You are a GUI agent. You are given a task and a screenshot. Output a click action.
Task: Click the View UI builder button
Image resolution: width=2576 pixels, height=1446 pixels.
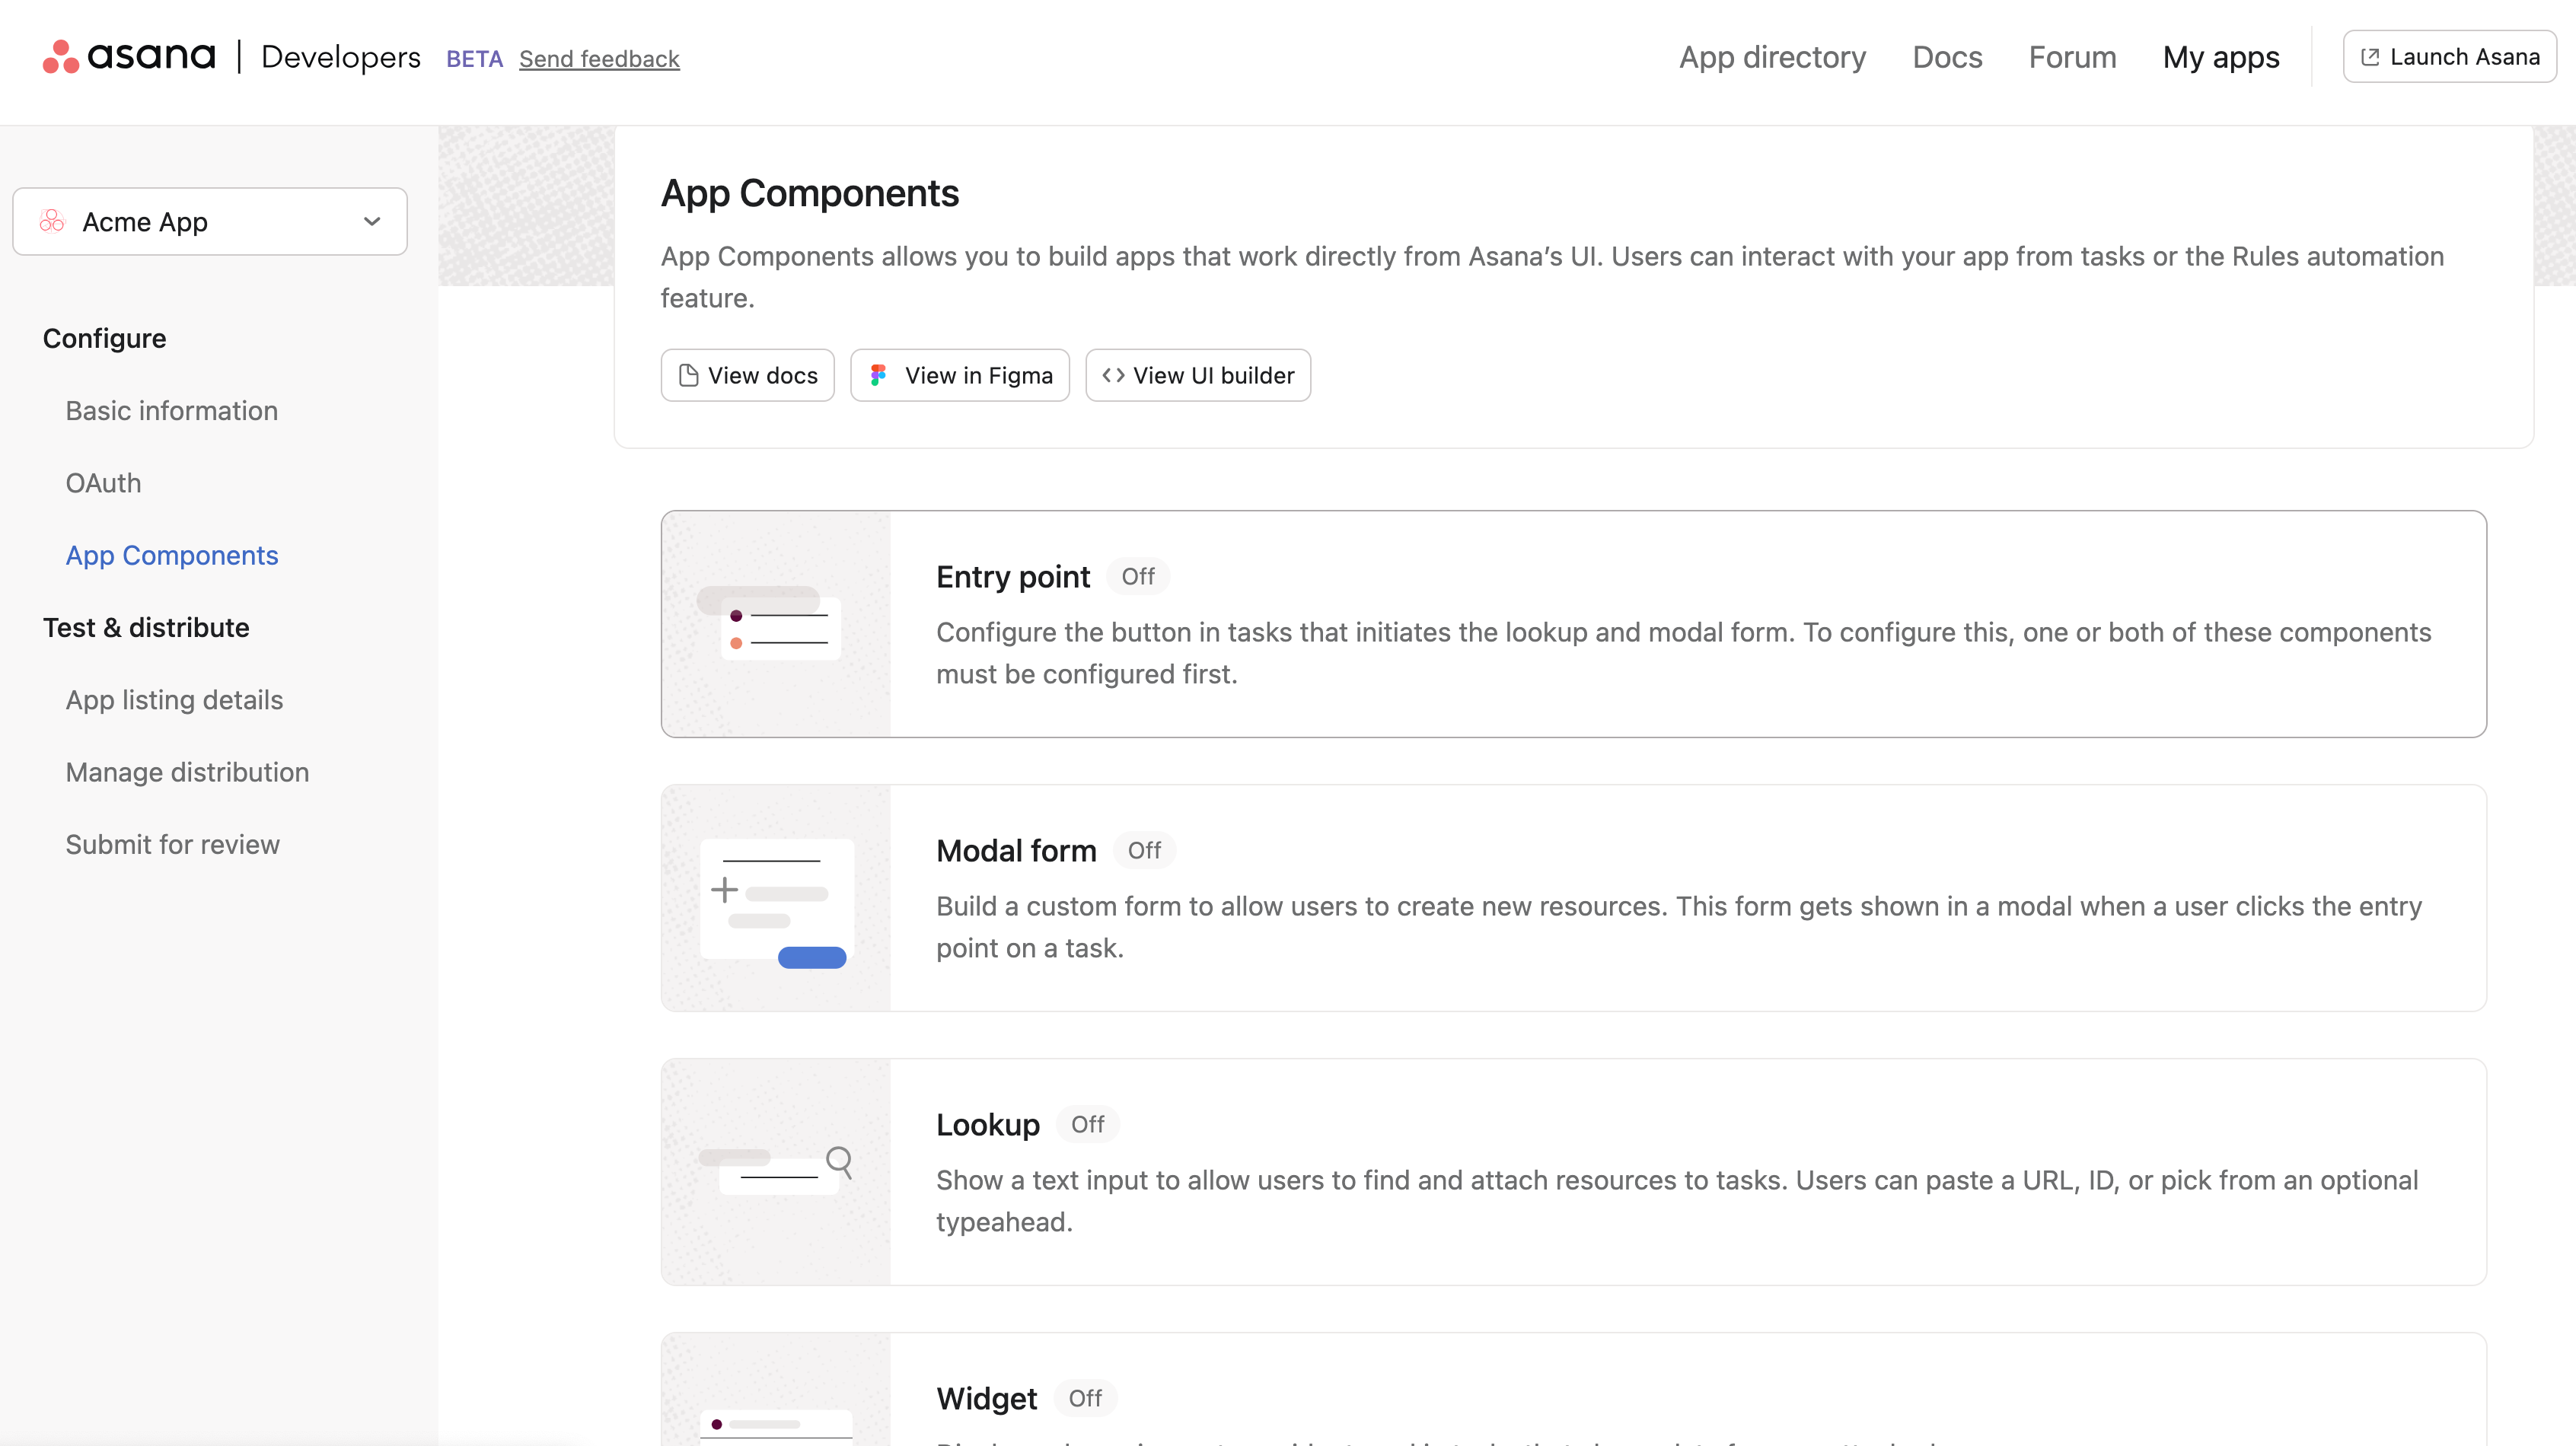coord(1197,375)
